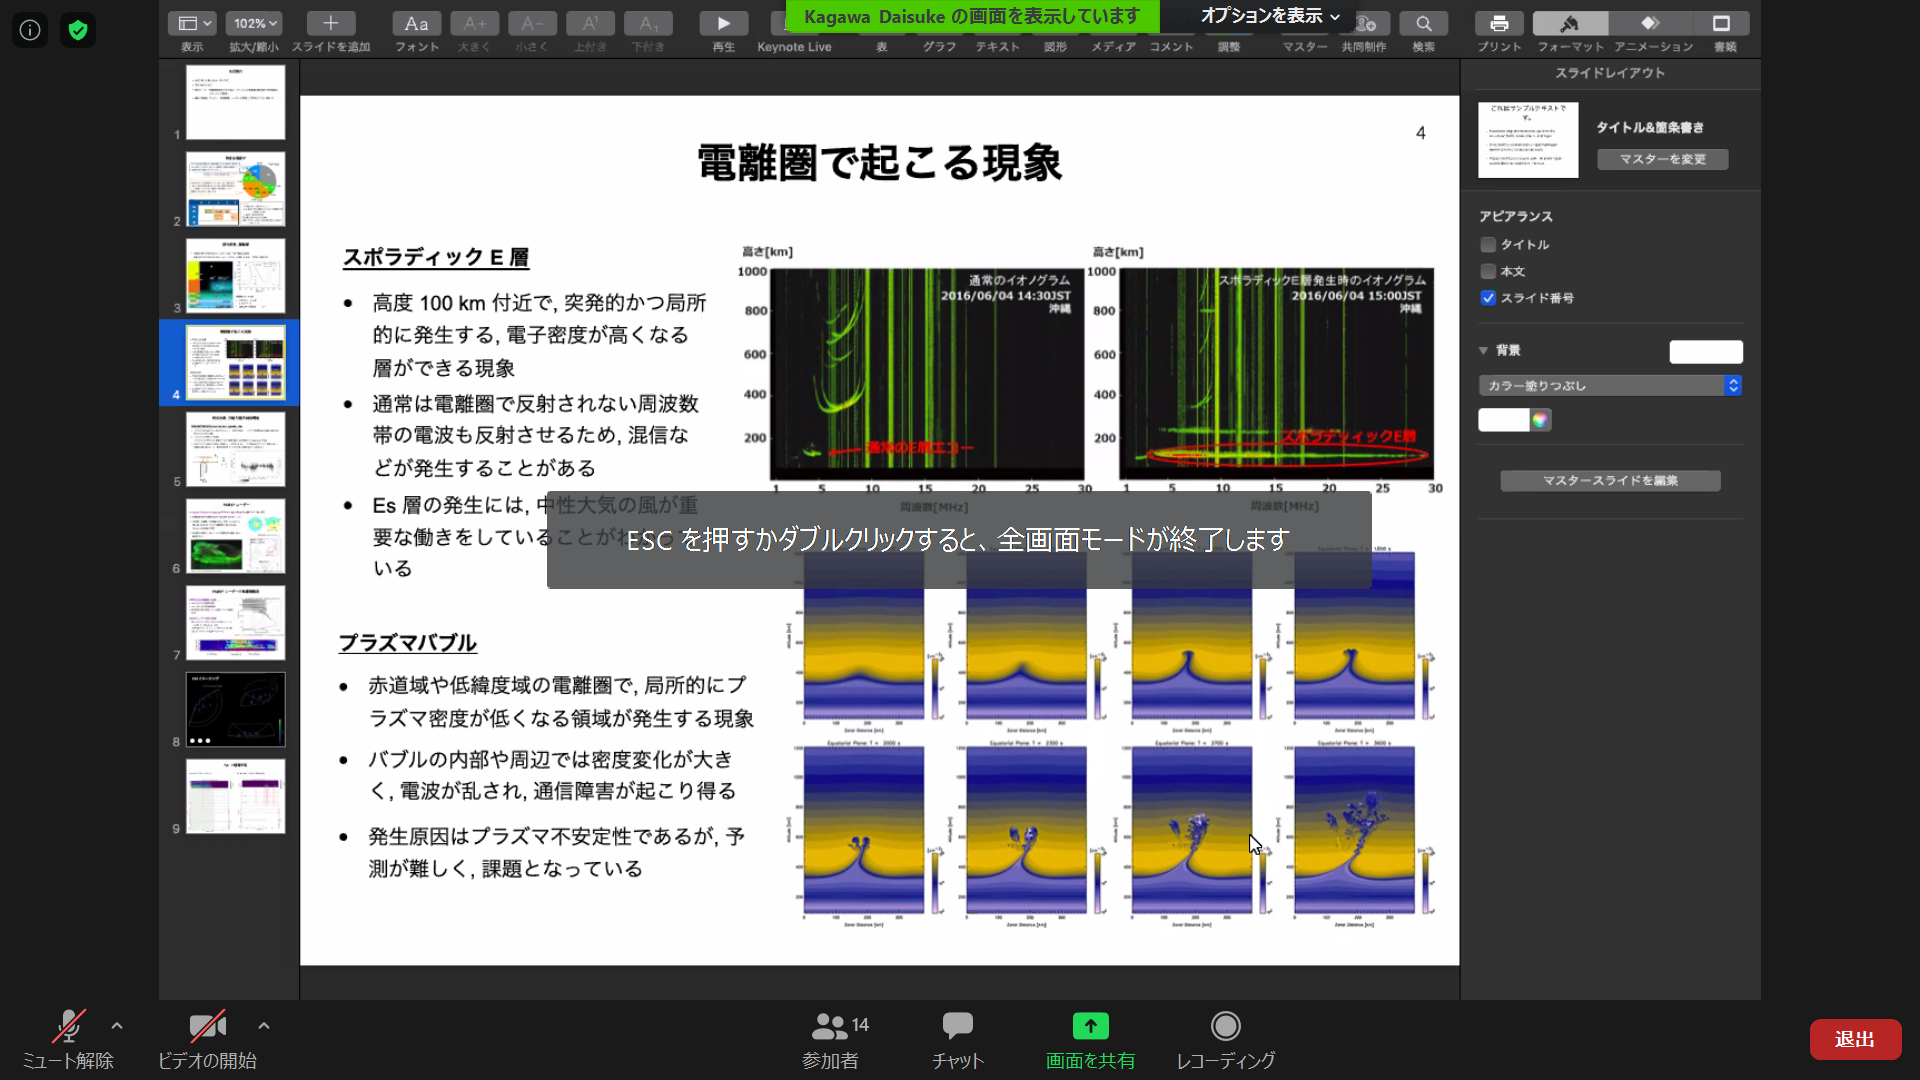Click the green 画面を共有 share screen icon
Screen dimensions: 1920x1080
[1090, 1026]
